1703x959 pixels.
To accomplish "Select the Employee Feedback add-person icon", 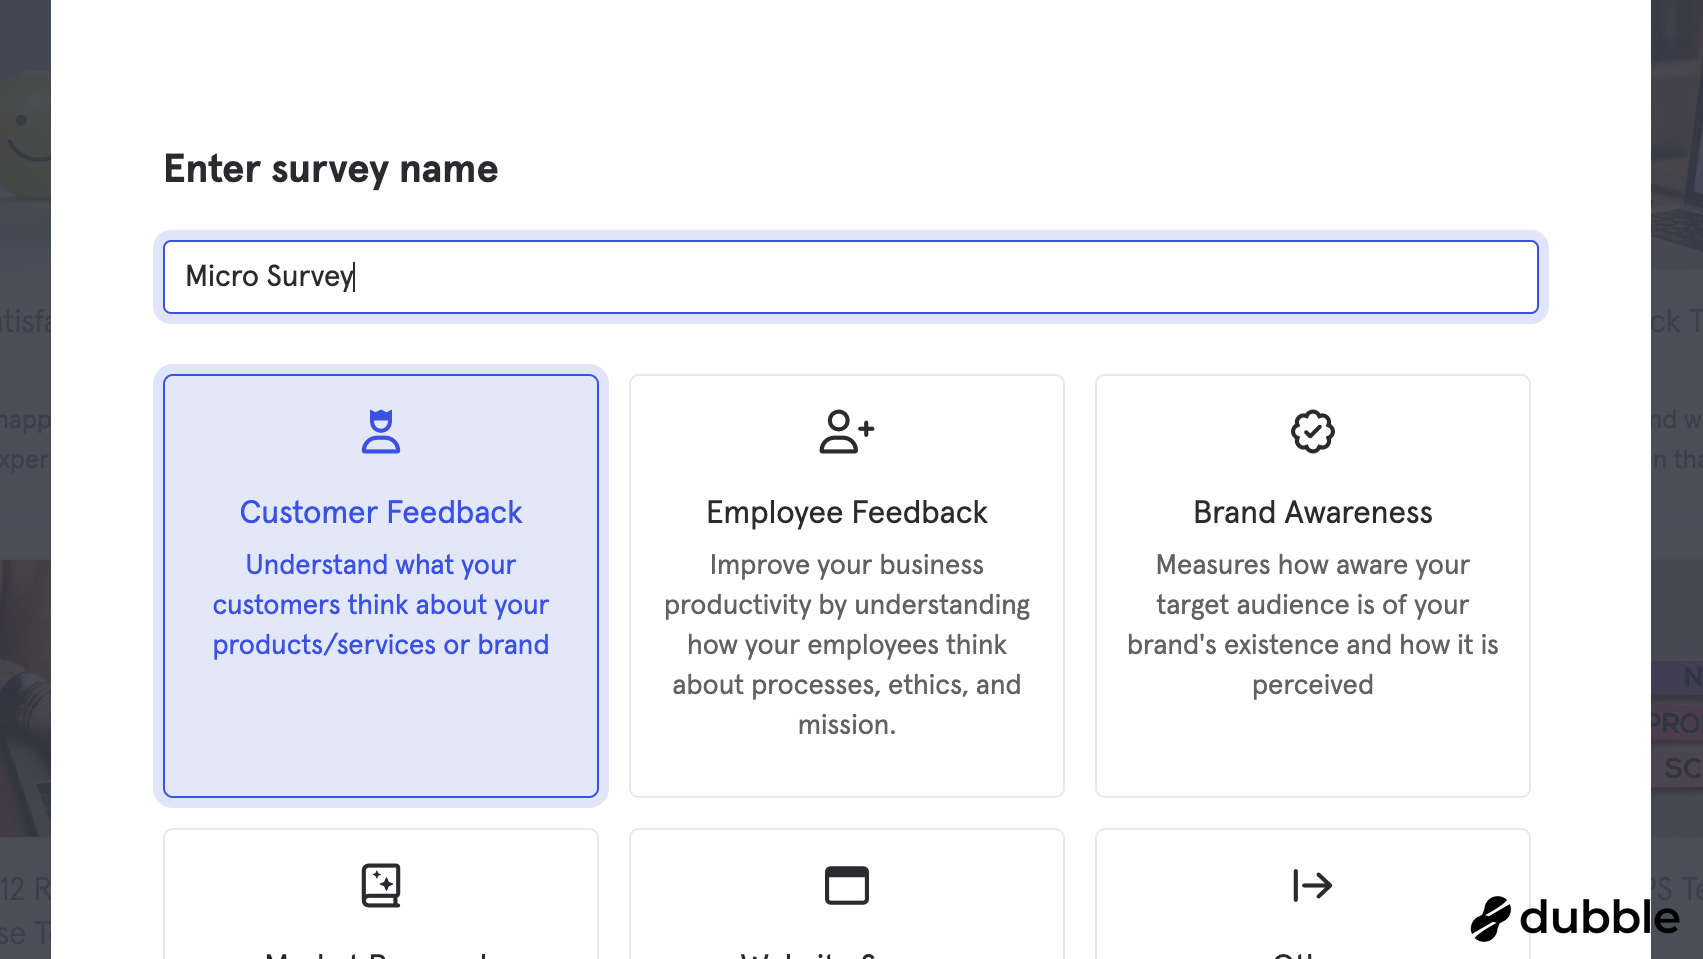I will pos(847,432).
